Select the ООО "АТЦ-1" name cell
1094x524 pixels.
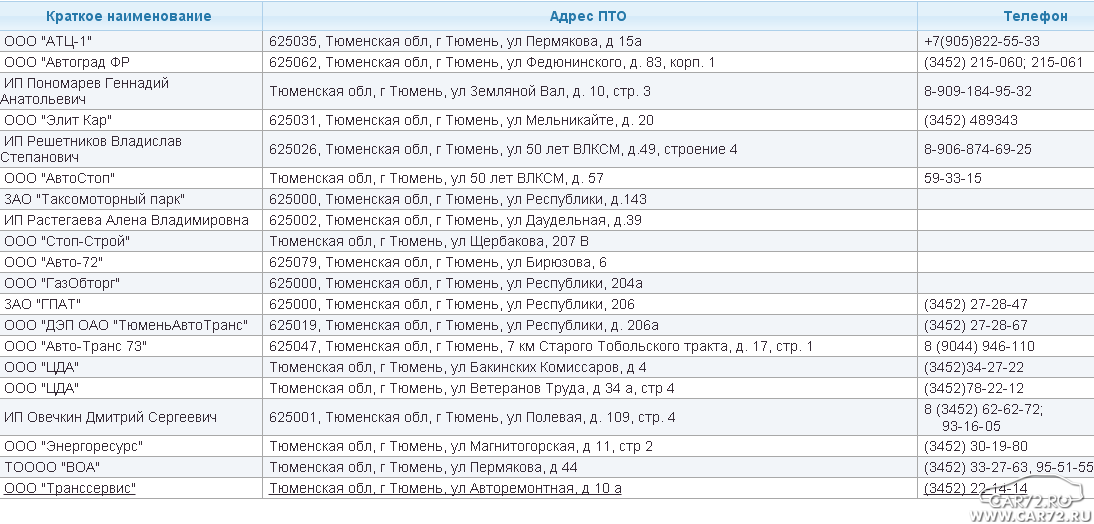point(47,41)
